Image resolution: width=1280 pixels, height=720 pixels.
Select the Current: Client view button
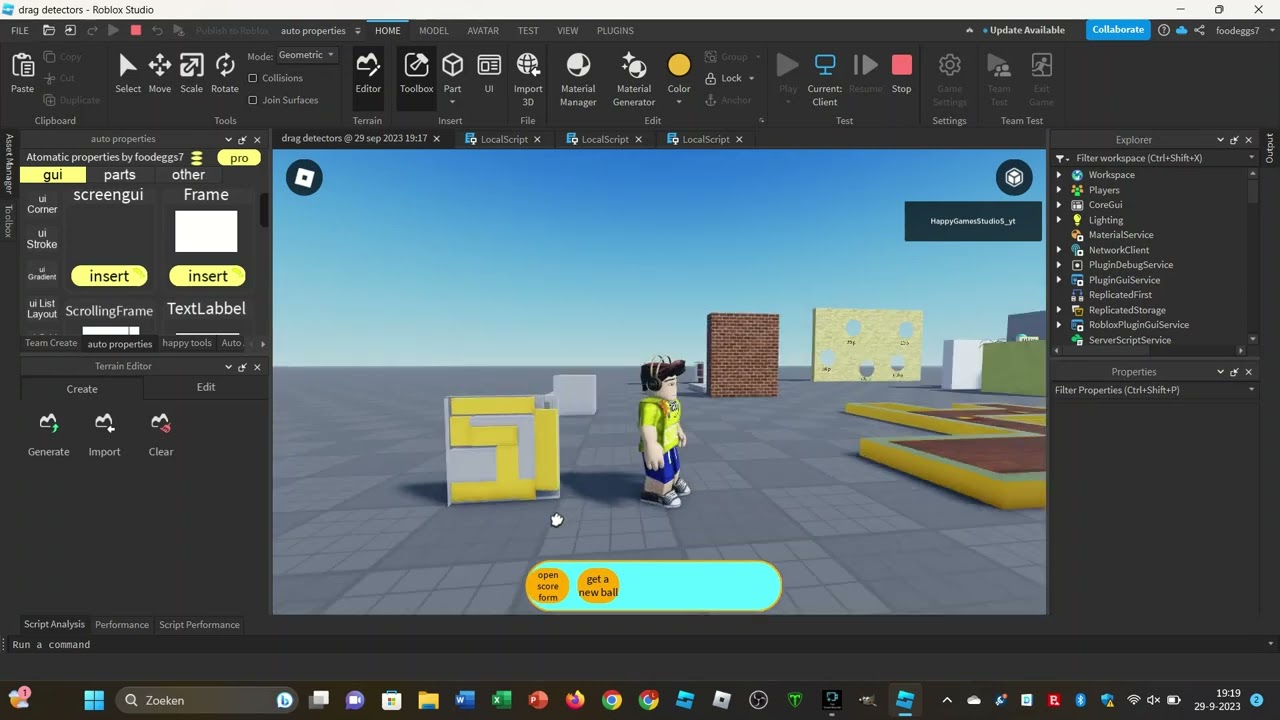(x=825, y=79)
